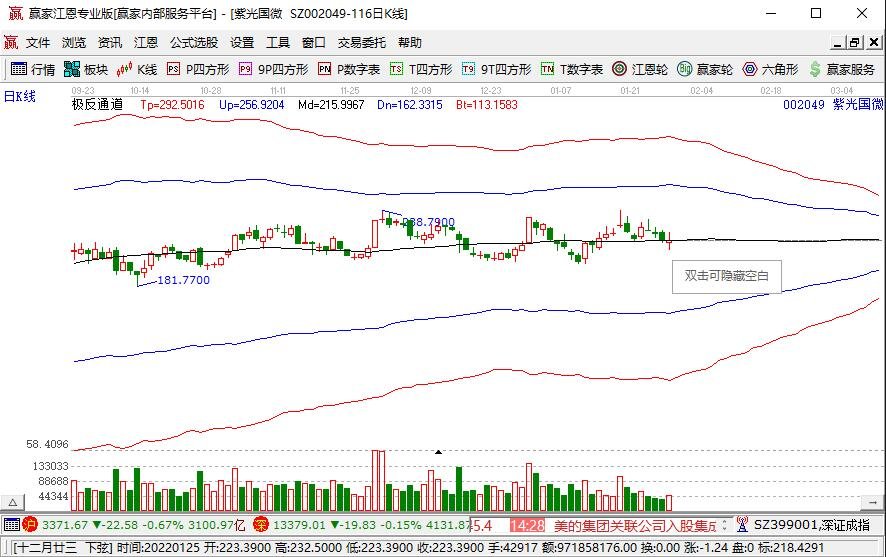
Task: Launch the 江恩轮 Gann wheel
Action: tap(640, 69)
